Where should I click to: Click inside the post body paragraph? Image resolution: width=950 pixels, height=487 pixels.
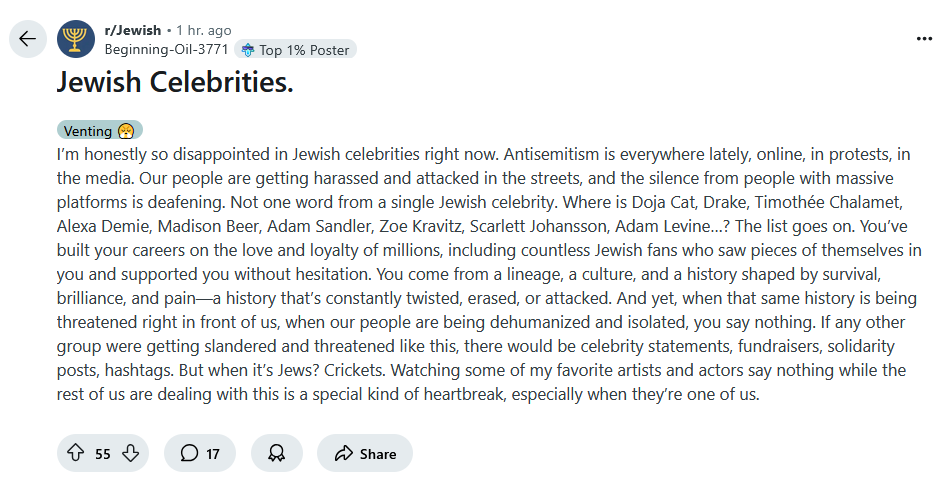488,274
